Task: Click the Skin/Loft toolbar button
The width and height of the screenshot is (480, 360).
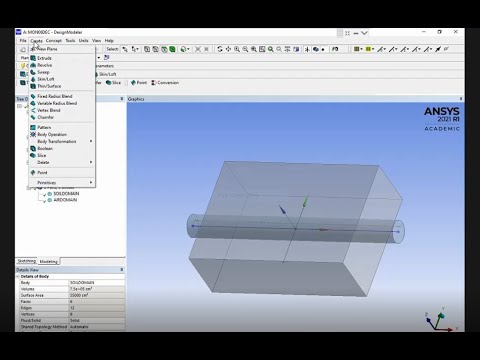Action: click(x=107, y=74)
